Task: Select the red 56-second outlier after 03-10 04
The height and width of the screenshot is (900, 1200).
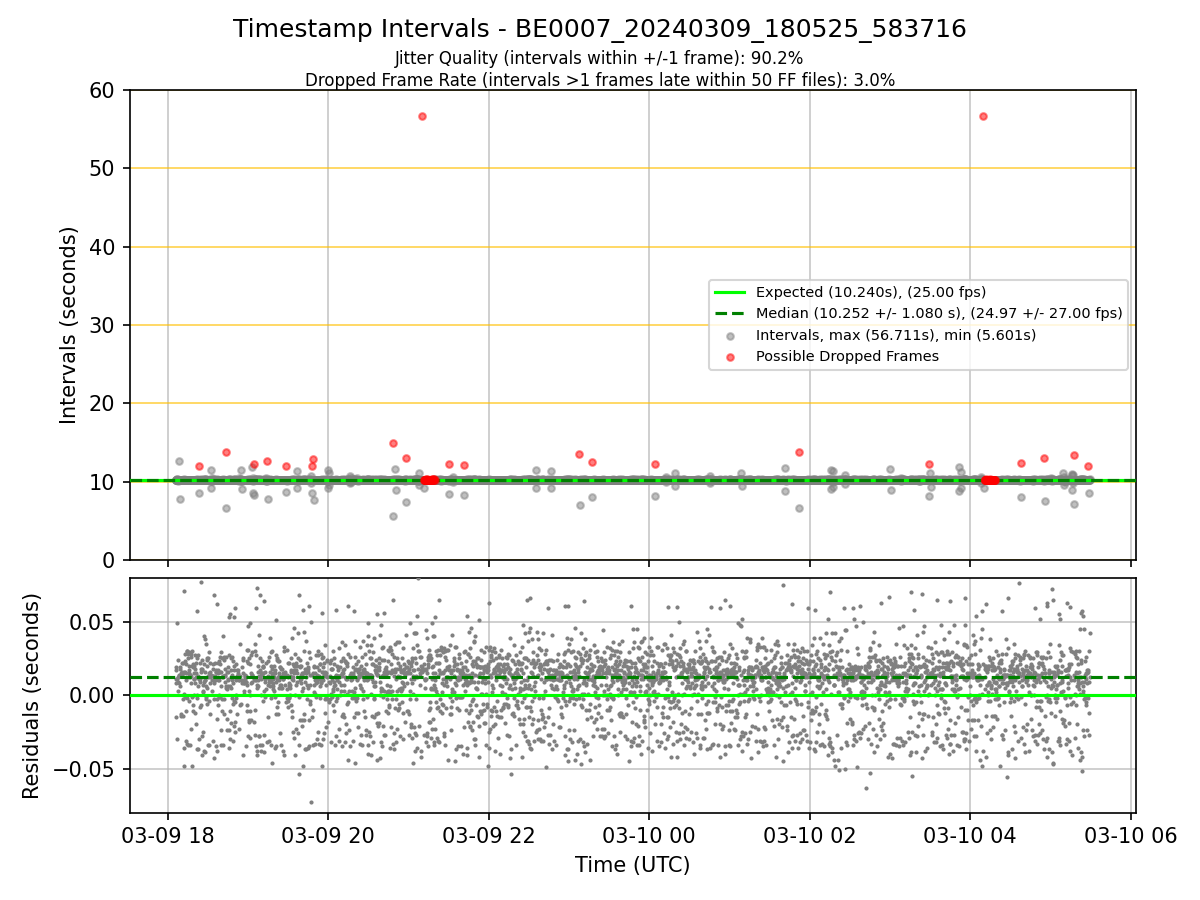Action: point(983,116)
